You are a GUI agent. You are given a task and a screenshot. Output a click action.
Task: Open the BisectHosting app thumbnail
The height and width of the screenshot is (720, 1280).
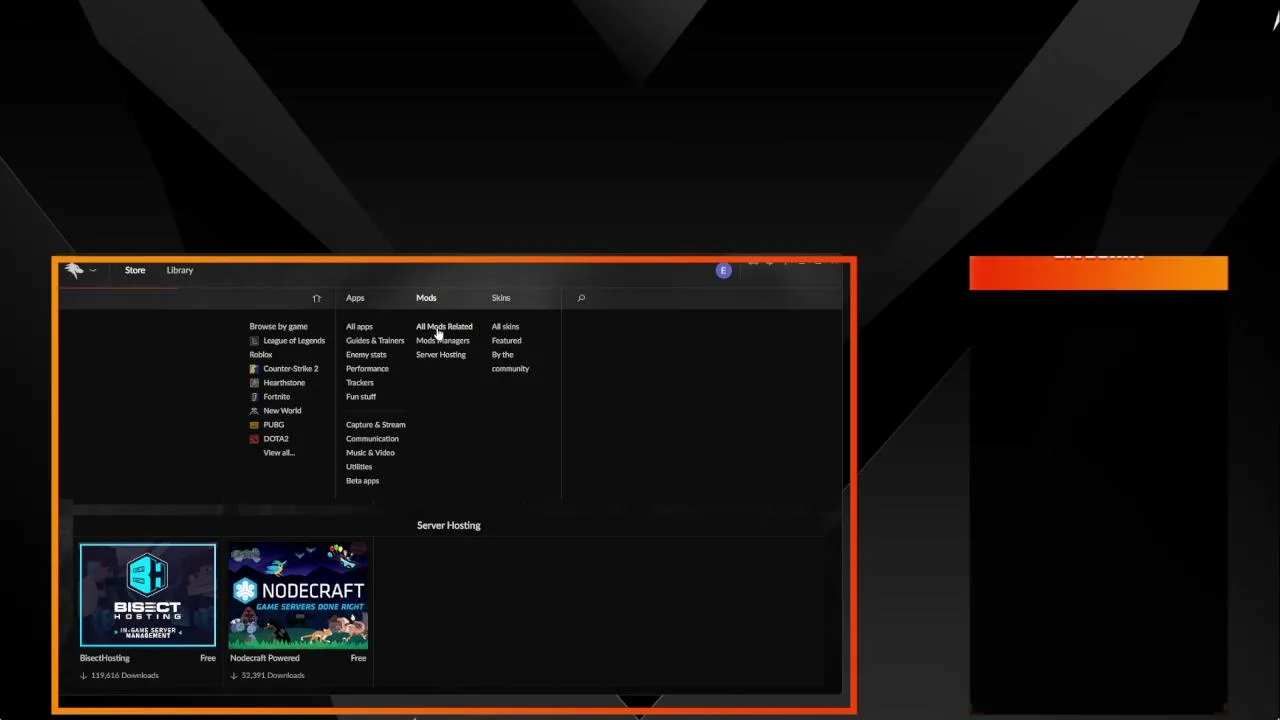148,596
